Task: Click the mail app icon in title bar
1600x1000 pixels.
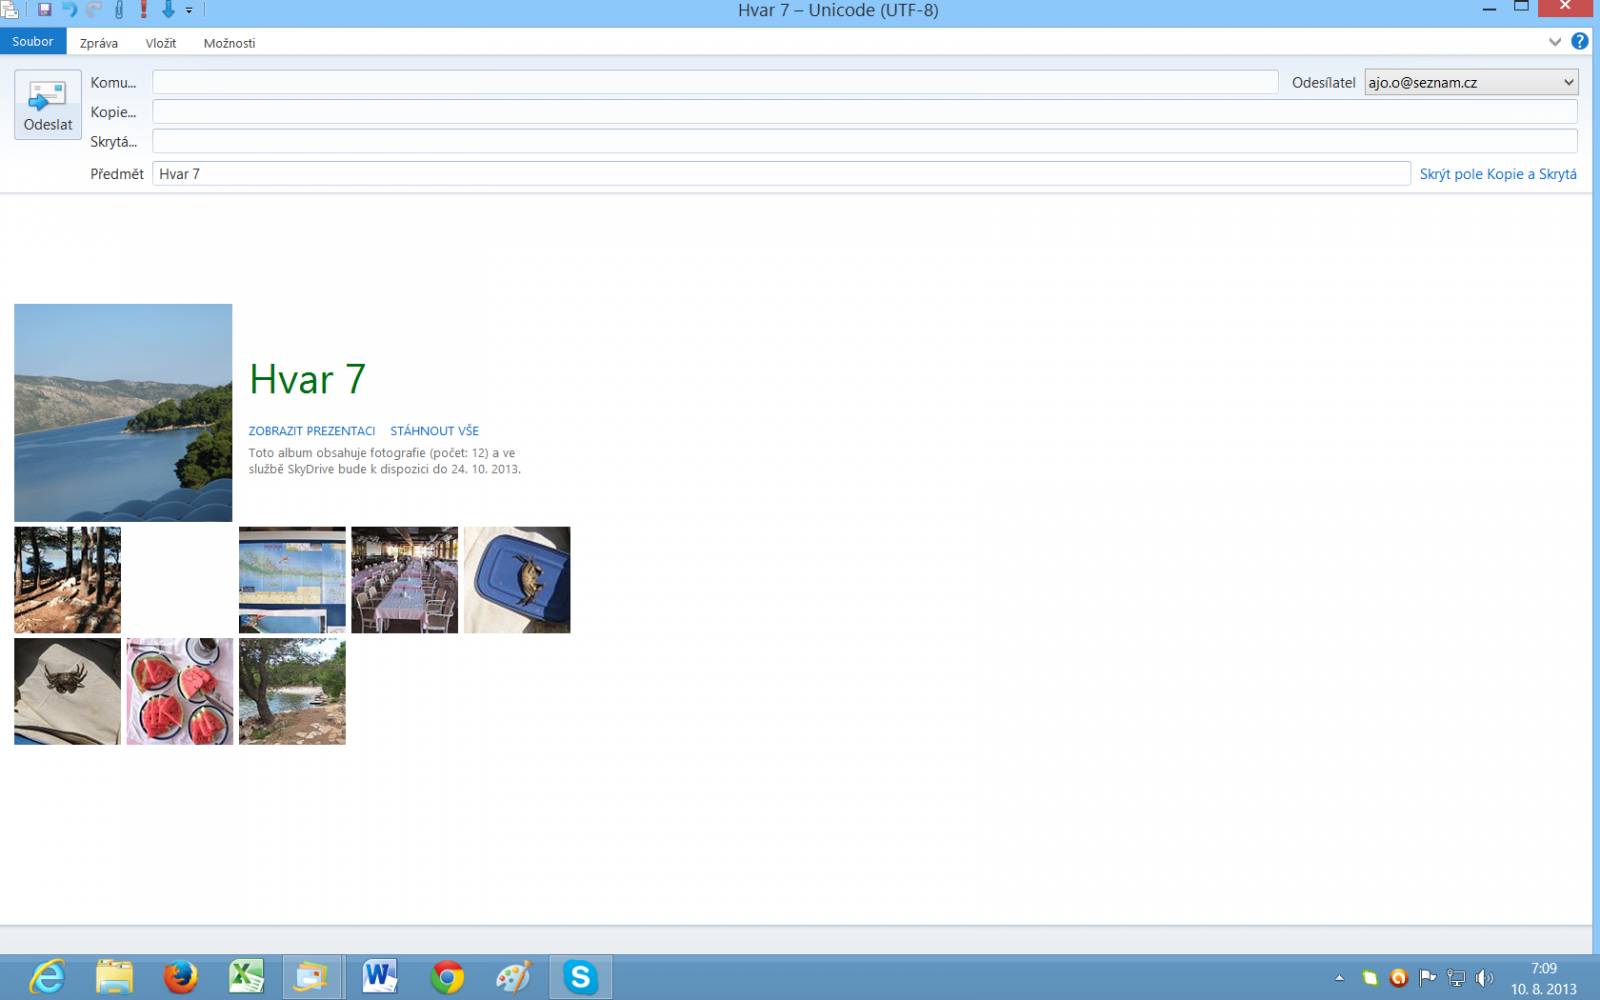Action: click(x=10, y=10)
